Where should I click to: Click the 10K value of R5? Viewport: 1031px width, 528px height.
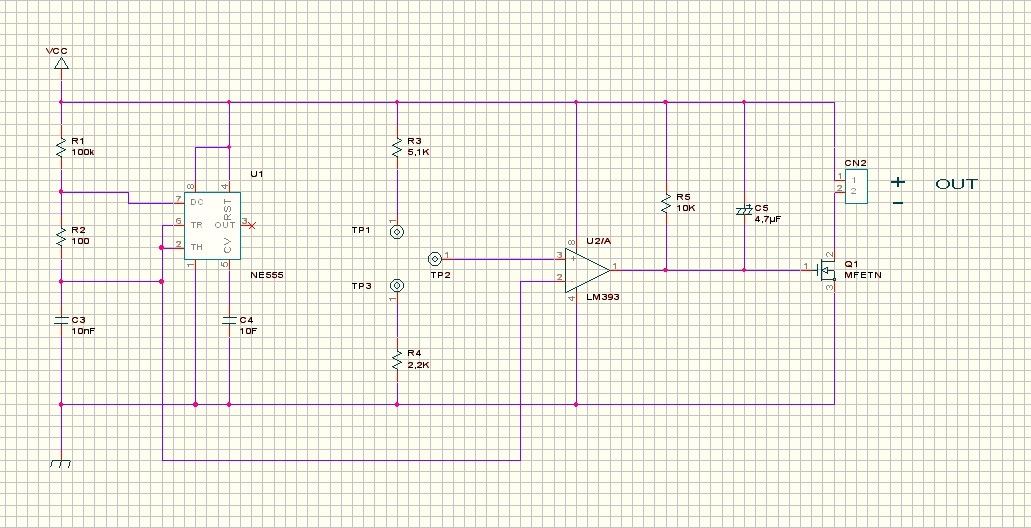(x=685, y=208)
